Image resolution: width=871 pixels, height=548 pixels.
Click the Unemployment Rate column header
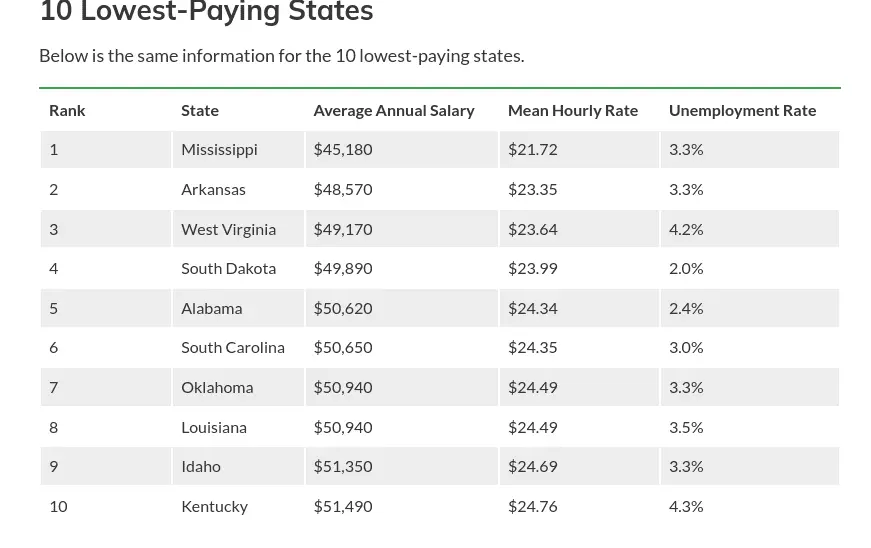coord(742,110)
